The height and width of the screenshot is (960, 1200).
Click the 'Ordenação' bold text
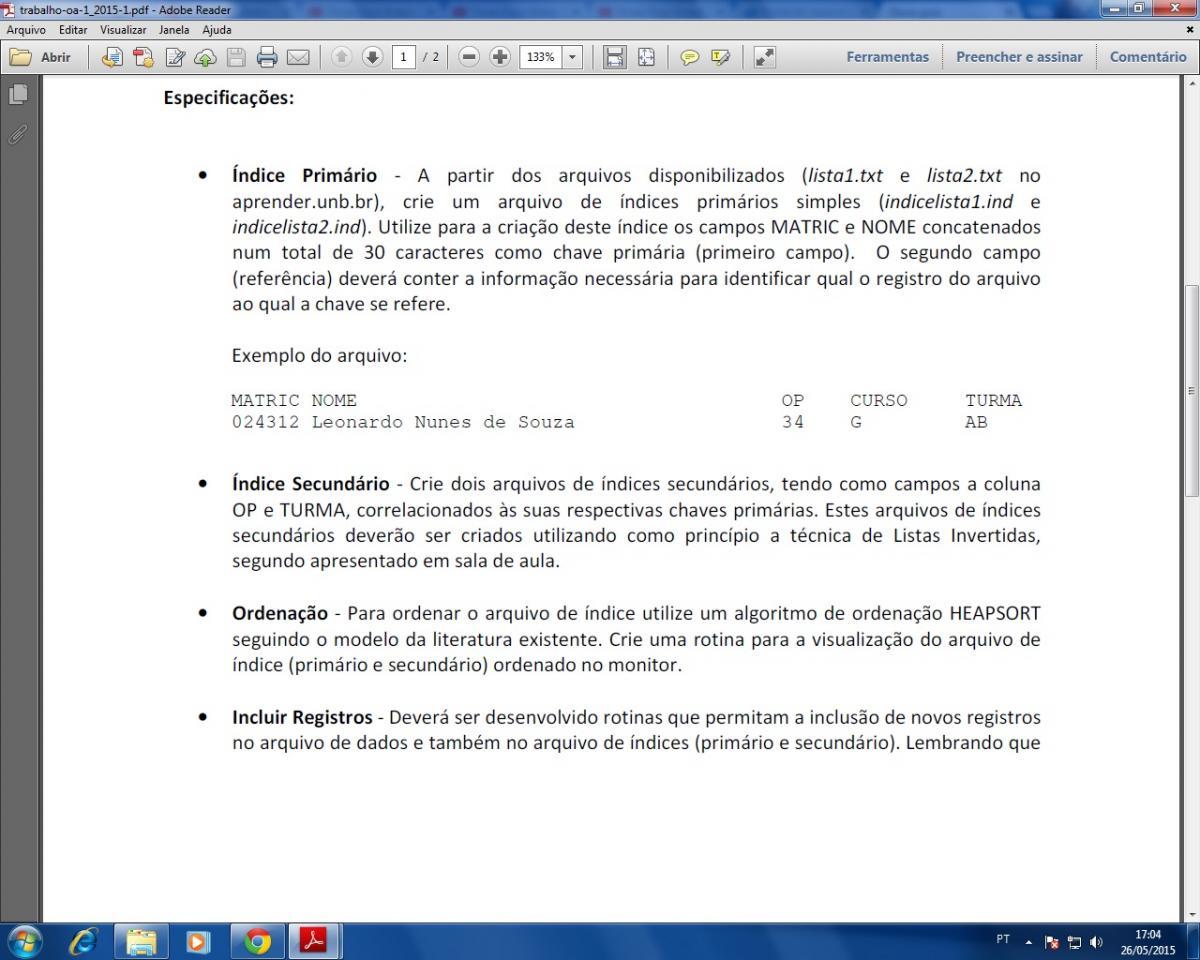tap(280, 613)
